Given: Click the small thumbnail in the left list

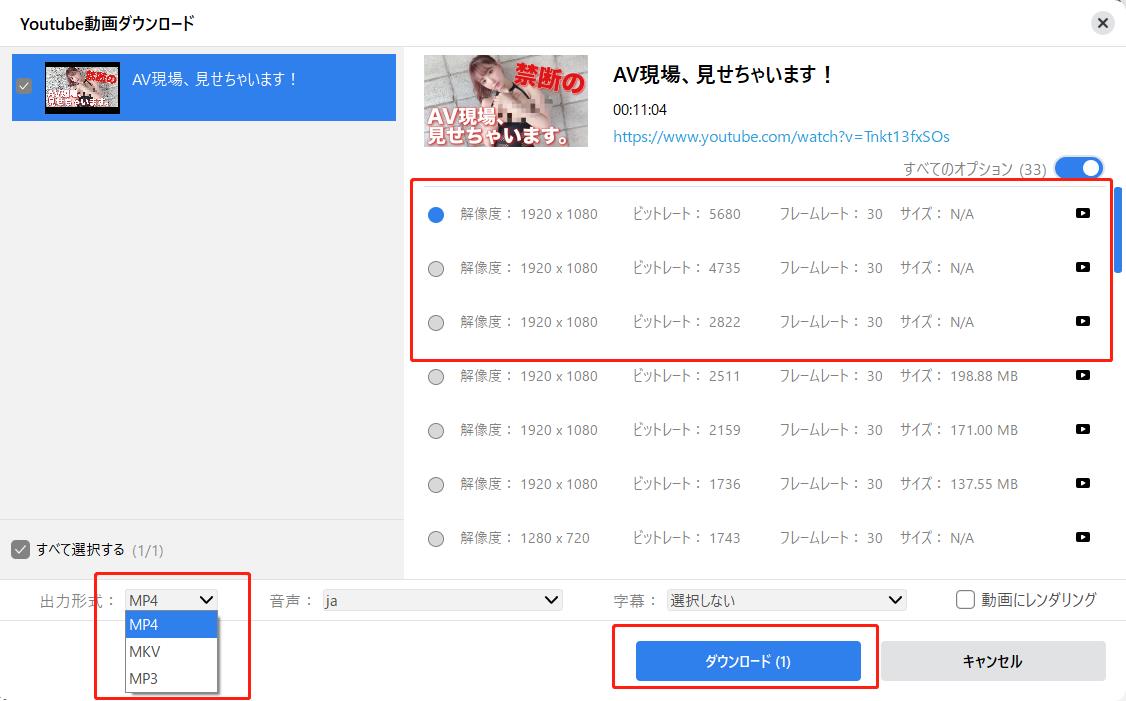Looking at the screenshot, I should (x=82, y=88).
